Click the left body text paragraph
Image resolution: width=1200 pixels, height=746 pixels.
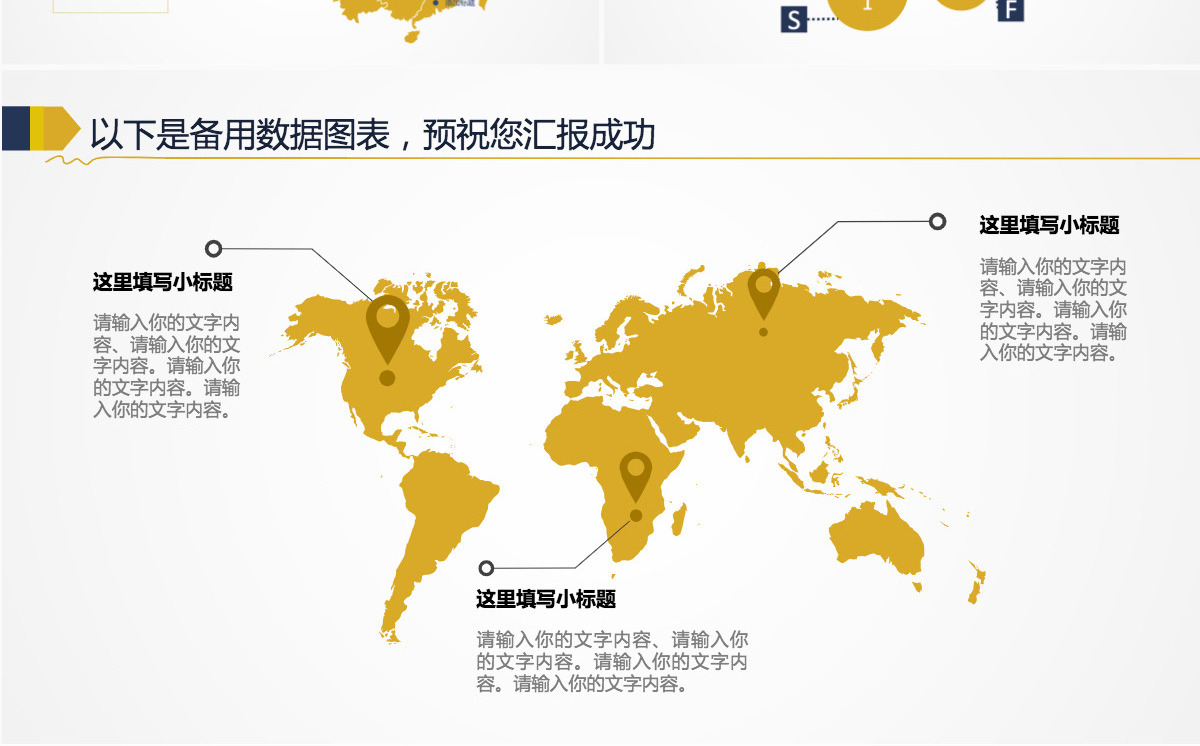pyautogui.click(x=167, y=366)
